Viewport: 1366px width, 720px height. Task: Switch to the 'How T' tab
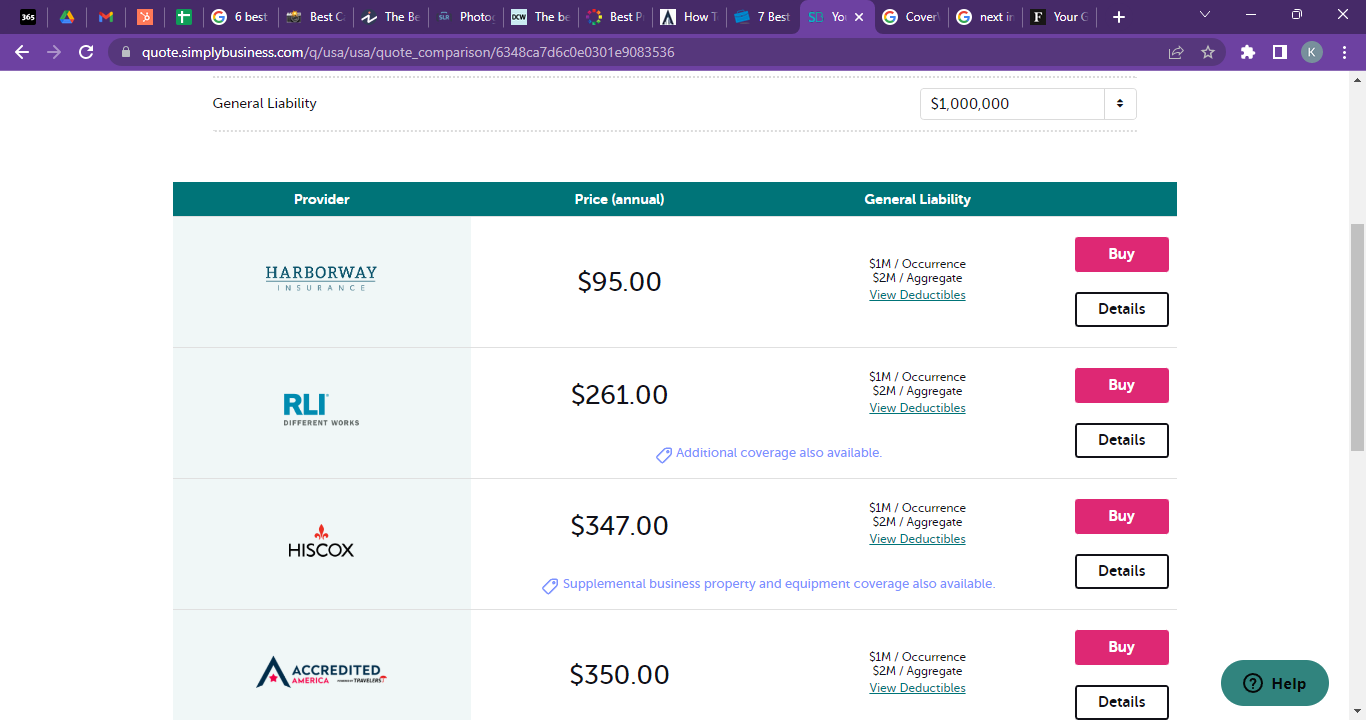click(688, 17)
